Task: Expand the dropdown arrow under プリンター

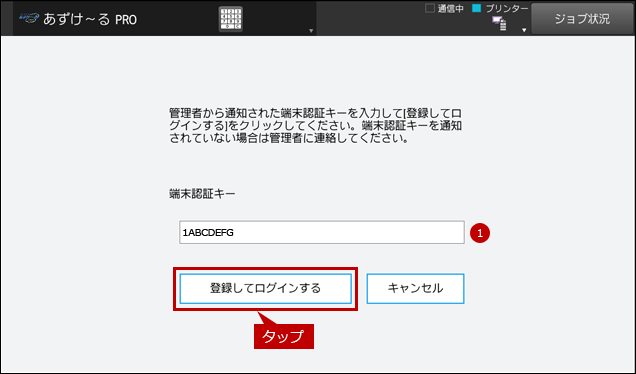Action: (x=524, y=30)
